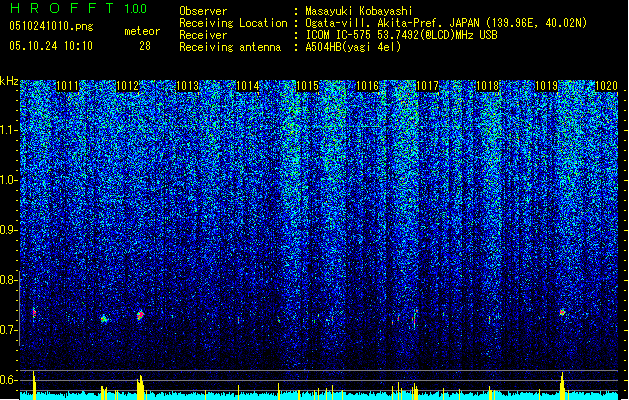
Task: Click the HROFFT title text
Action: click(x=62, y=8)
